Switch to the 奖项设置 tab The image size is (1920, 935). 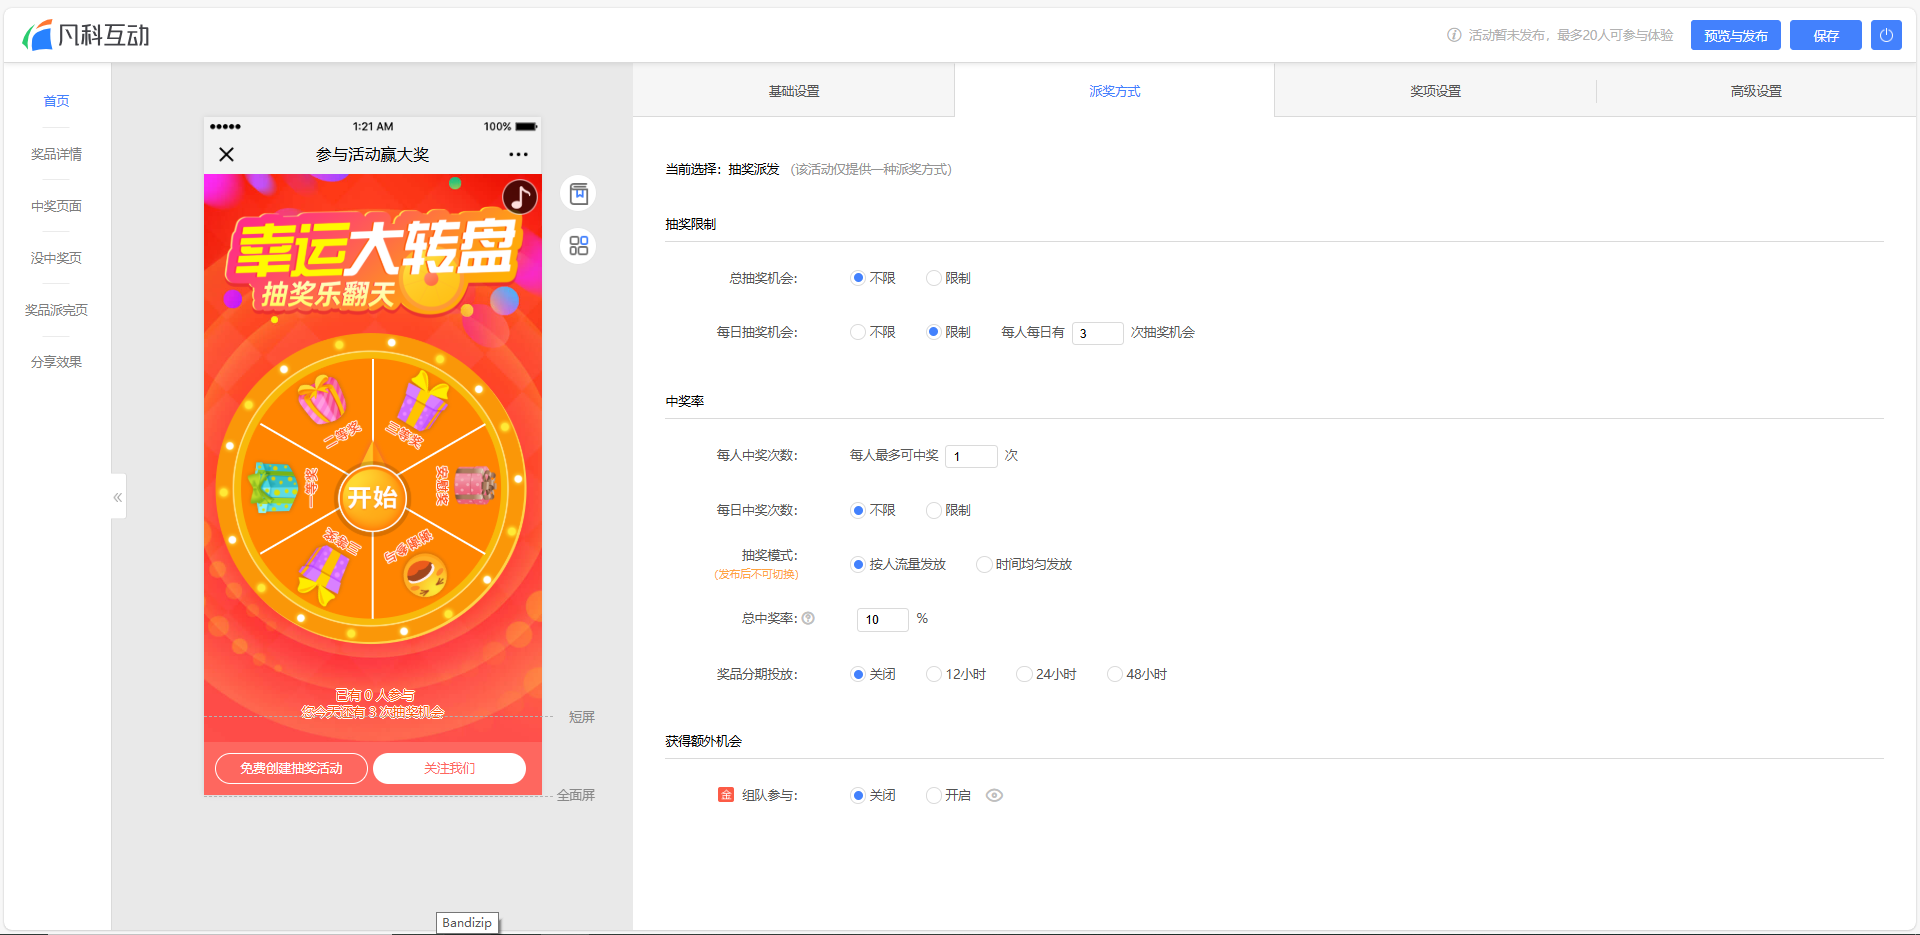1435,91
